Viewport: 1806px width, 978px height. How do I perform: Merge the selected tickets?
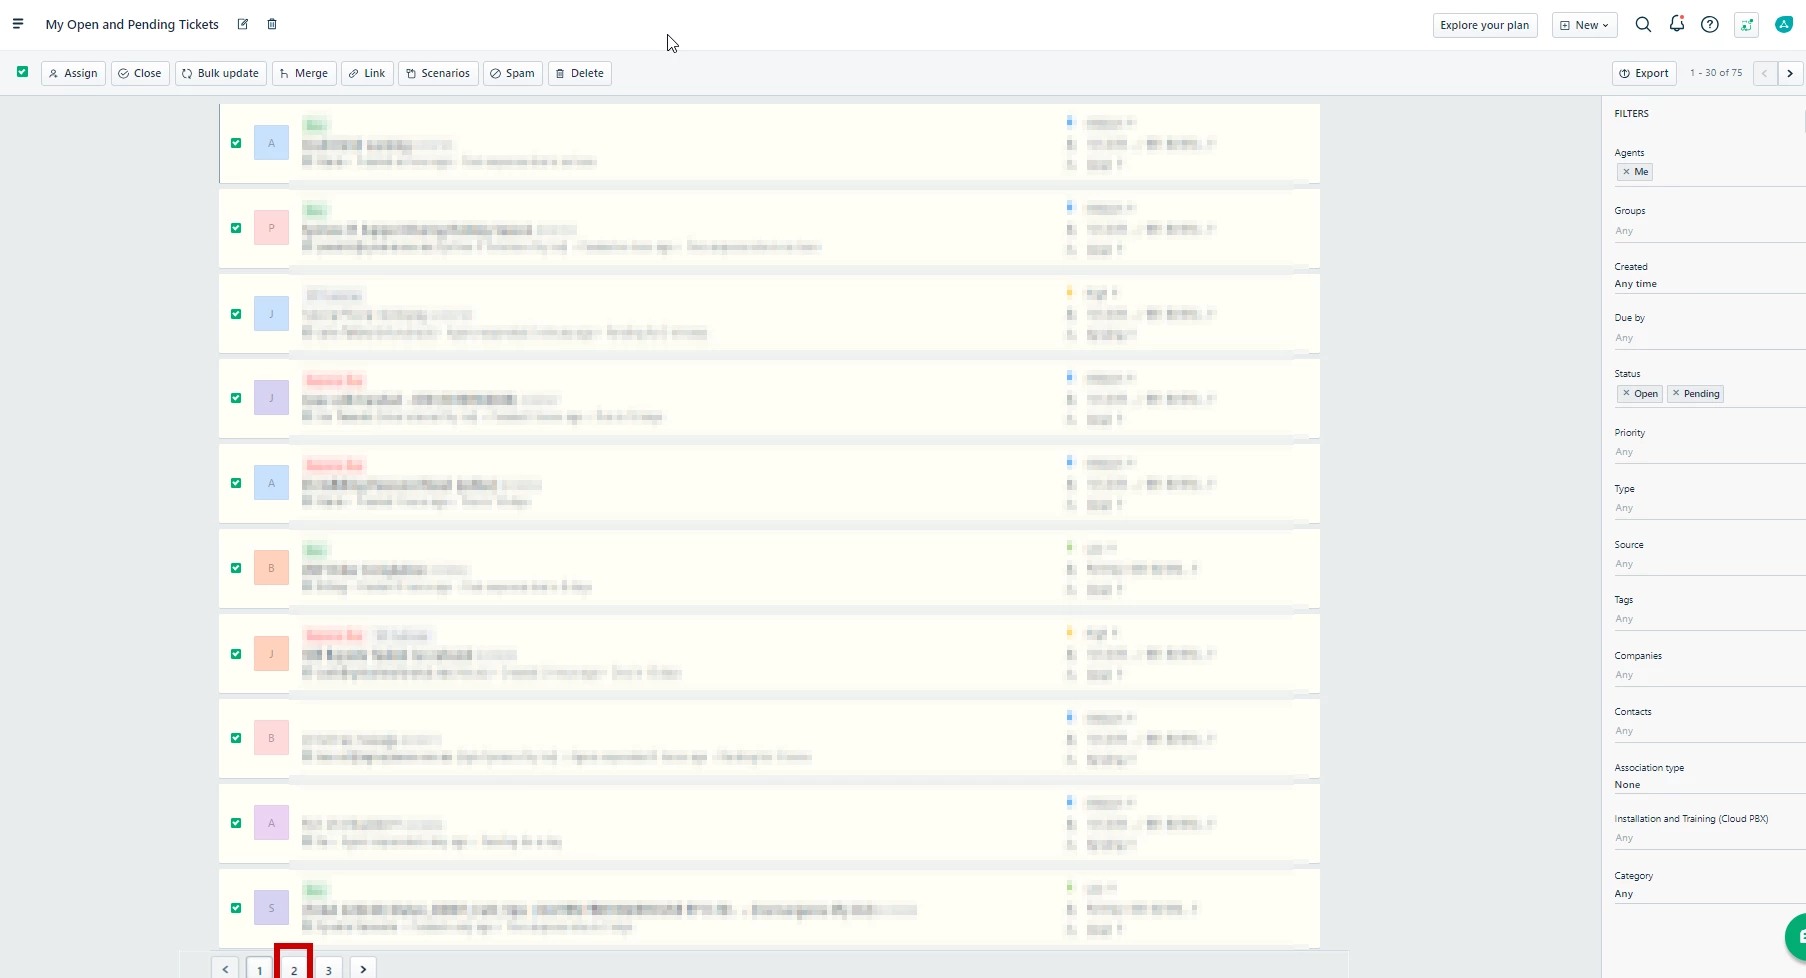pos(304,73)
